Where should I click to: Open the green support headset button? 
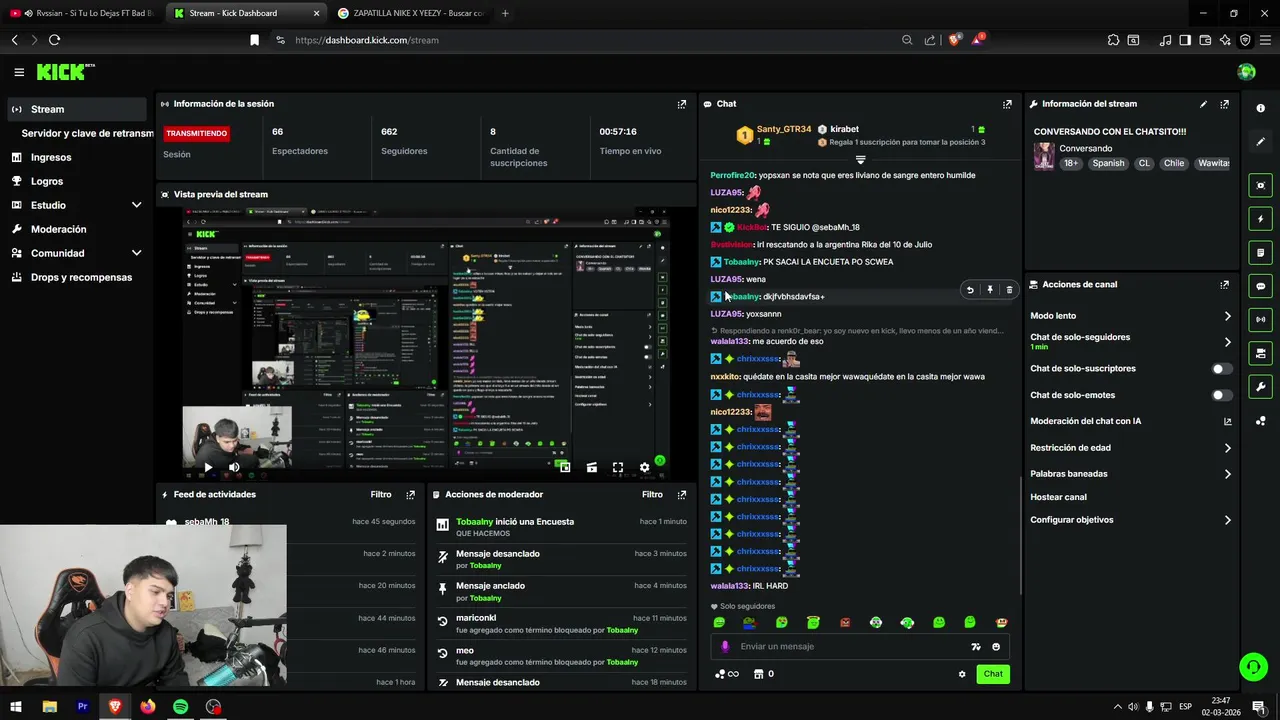coord(1253,667)
